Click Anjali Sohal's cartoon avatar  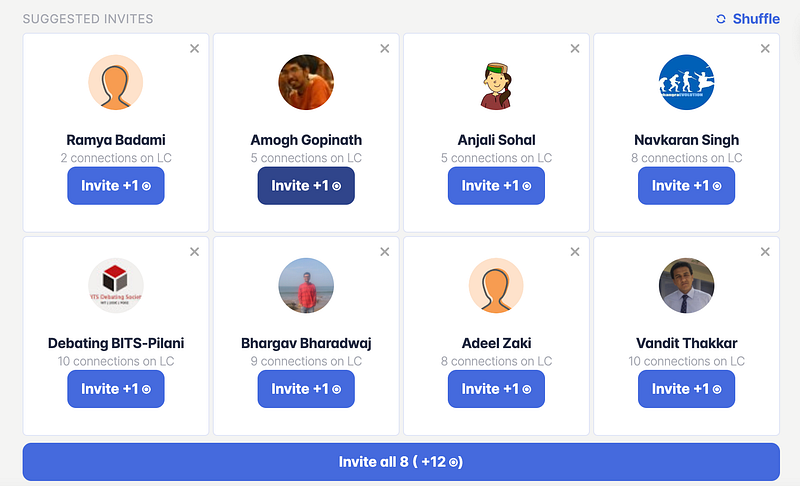[x=496, y=82]
